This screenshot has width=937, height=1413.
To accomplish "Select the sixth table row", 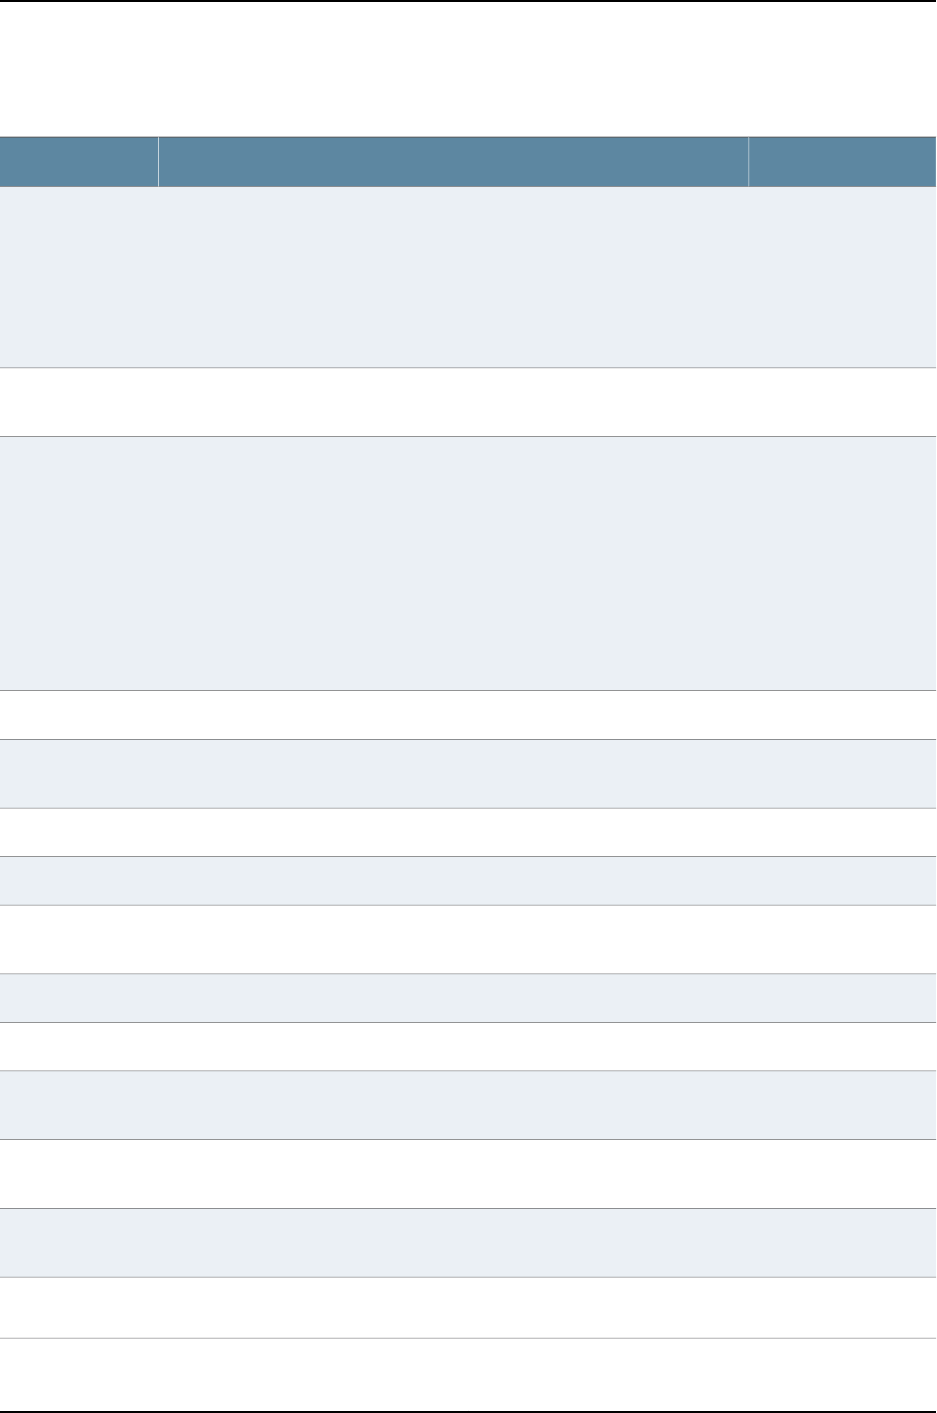I will [x=468, y=832].
